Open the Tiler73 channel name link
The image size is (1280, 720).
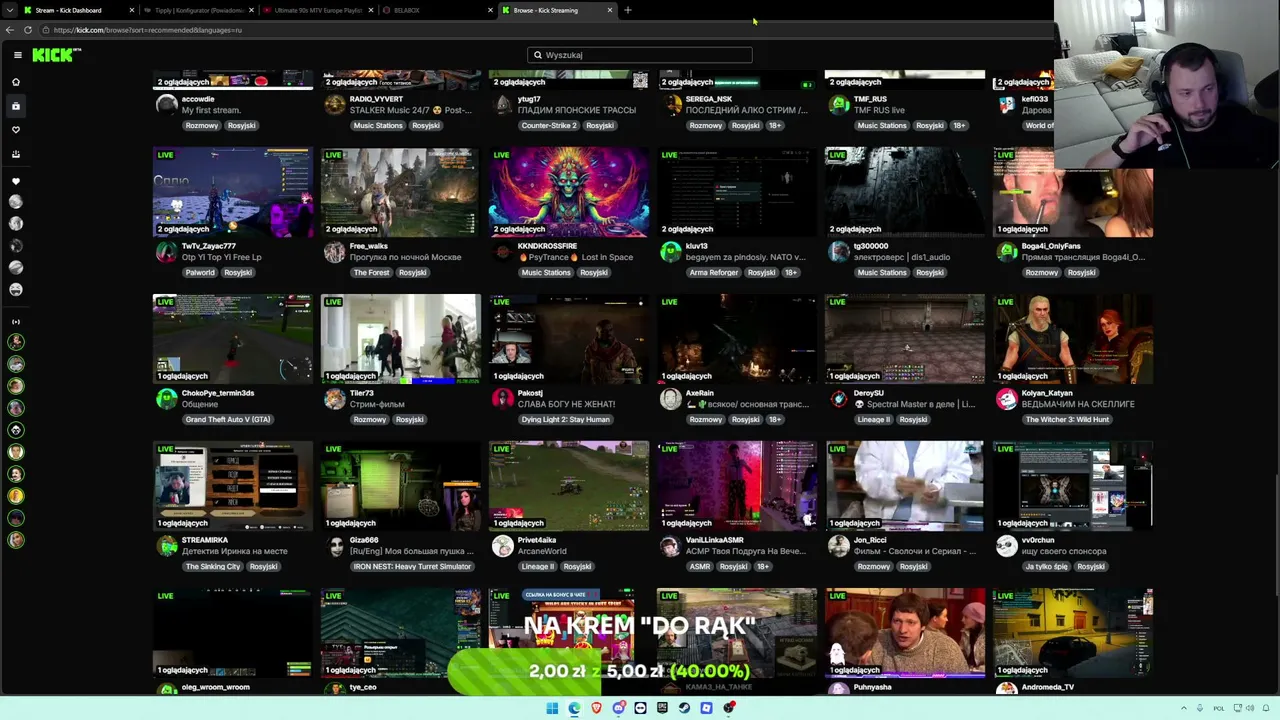(362, 393)
